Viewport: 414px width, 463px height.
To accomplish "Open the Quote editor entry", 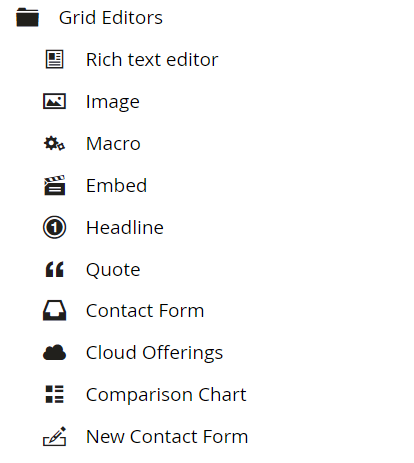I will (113, 270).
